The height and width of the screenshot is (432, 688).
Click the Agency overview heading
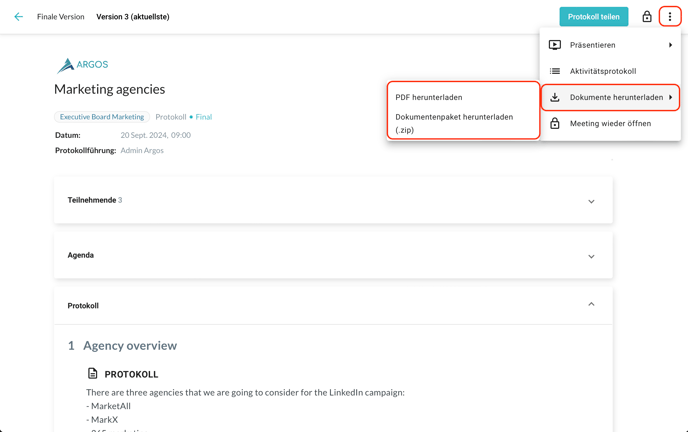click(x=130, y=345)
